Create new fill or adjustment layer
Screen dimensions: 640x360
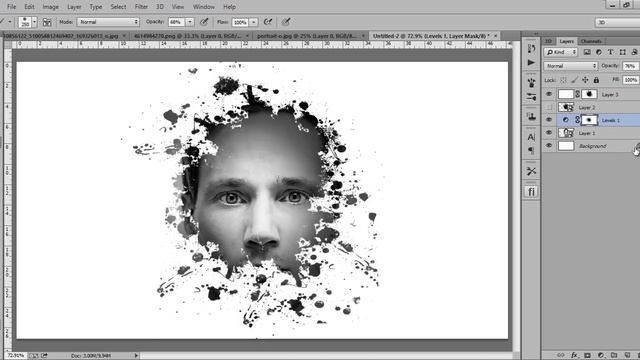tap(601, 355)
